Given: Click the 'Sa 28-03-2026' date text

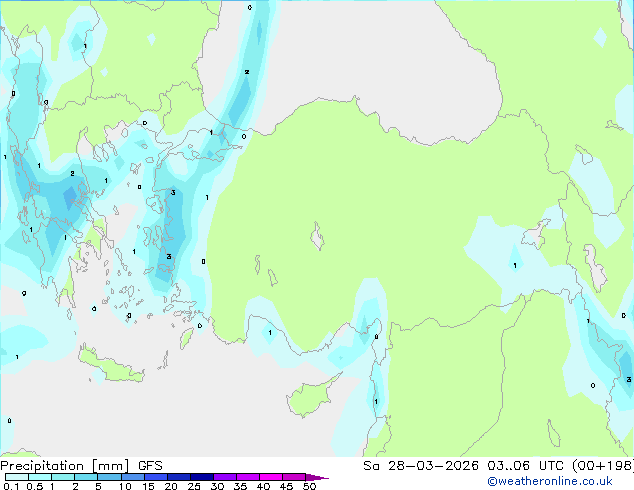Looking at the screenshot, I should point(421,466).
